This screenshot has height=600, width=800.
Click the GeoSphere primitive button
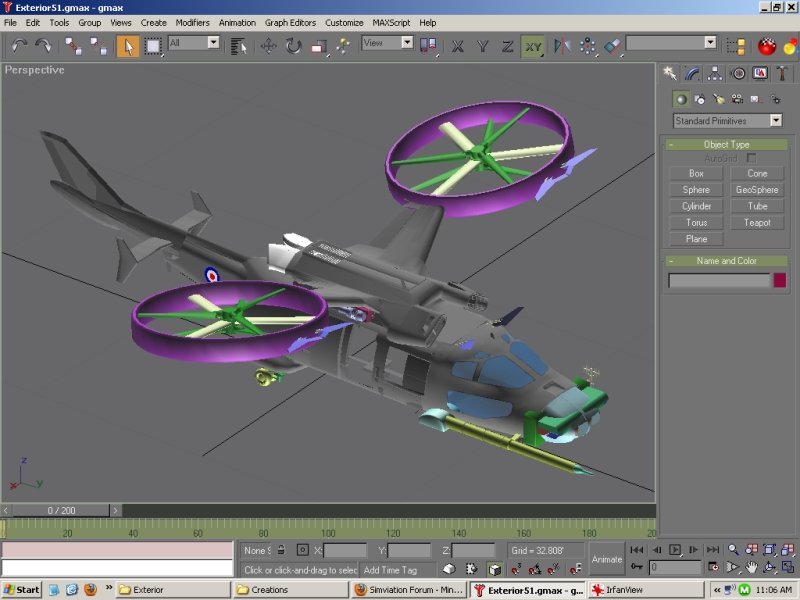[757, 190]
